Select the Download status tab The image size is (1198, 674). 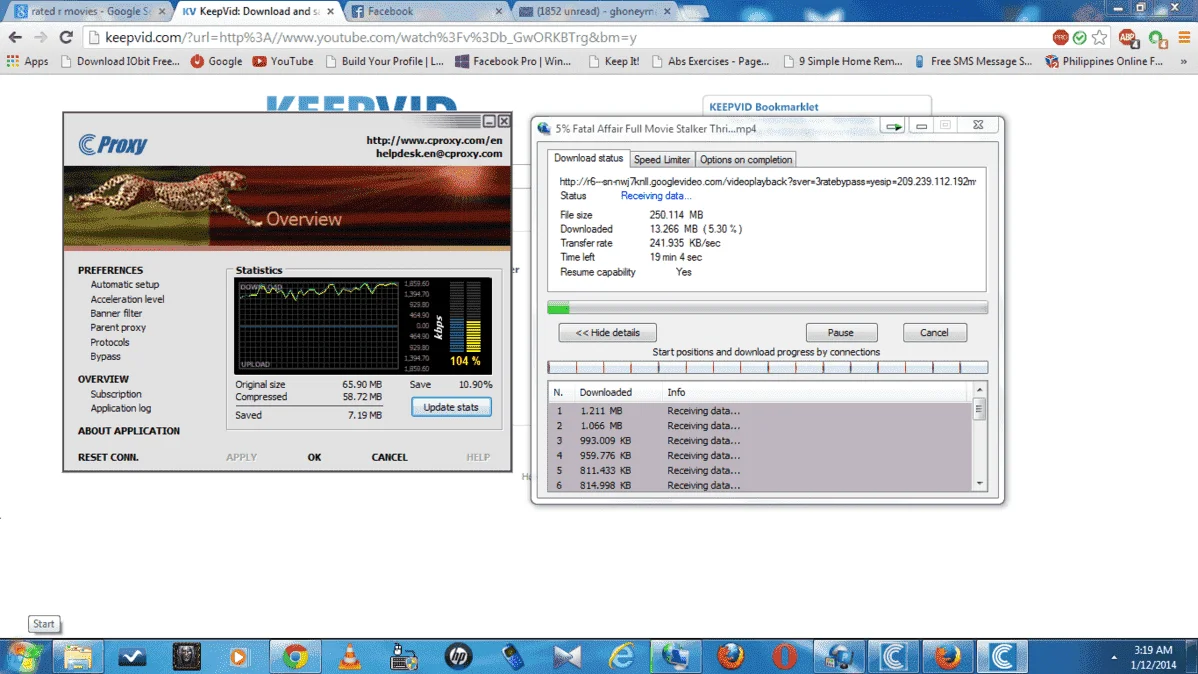tap(588, 158)
